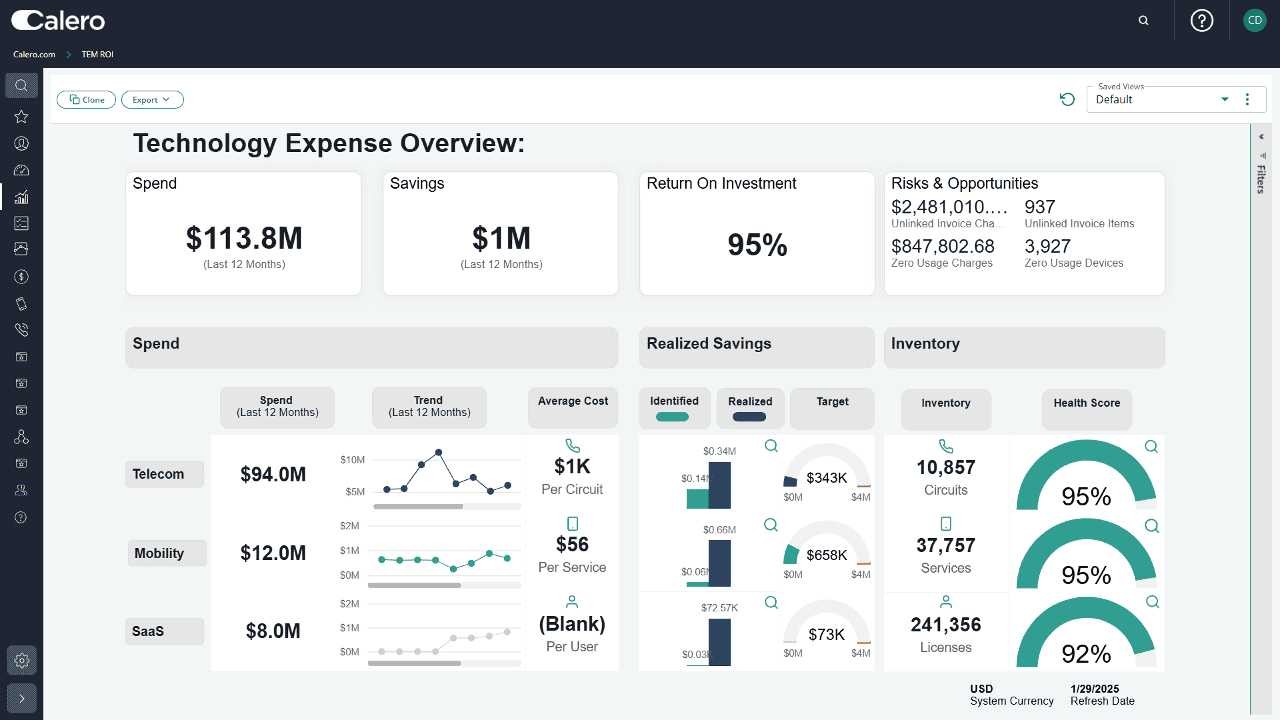The height and width of the screenshot is (720, 1280).
Task: Open the dollar sign sidebar icon
Action: pos(21,276)
